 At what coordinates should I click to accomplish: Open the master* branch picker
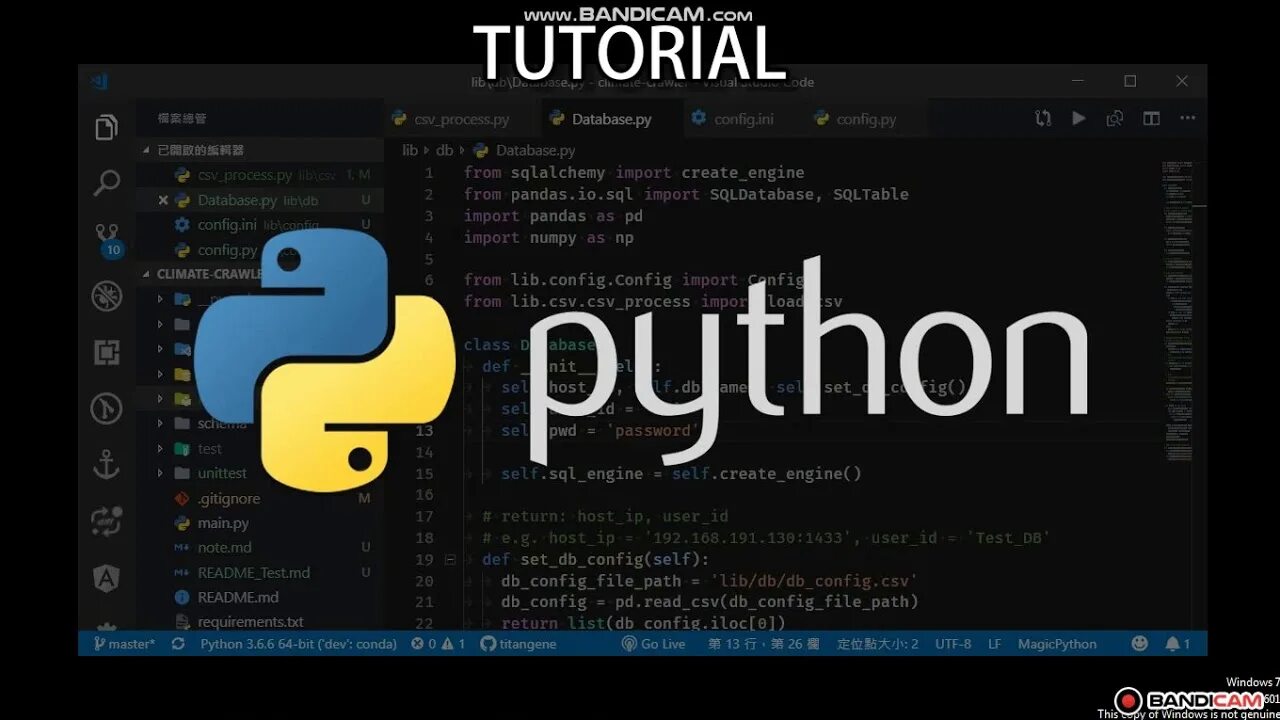124,644
